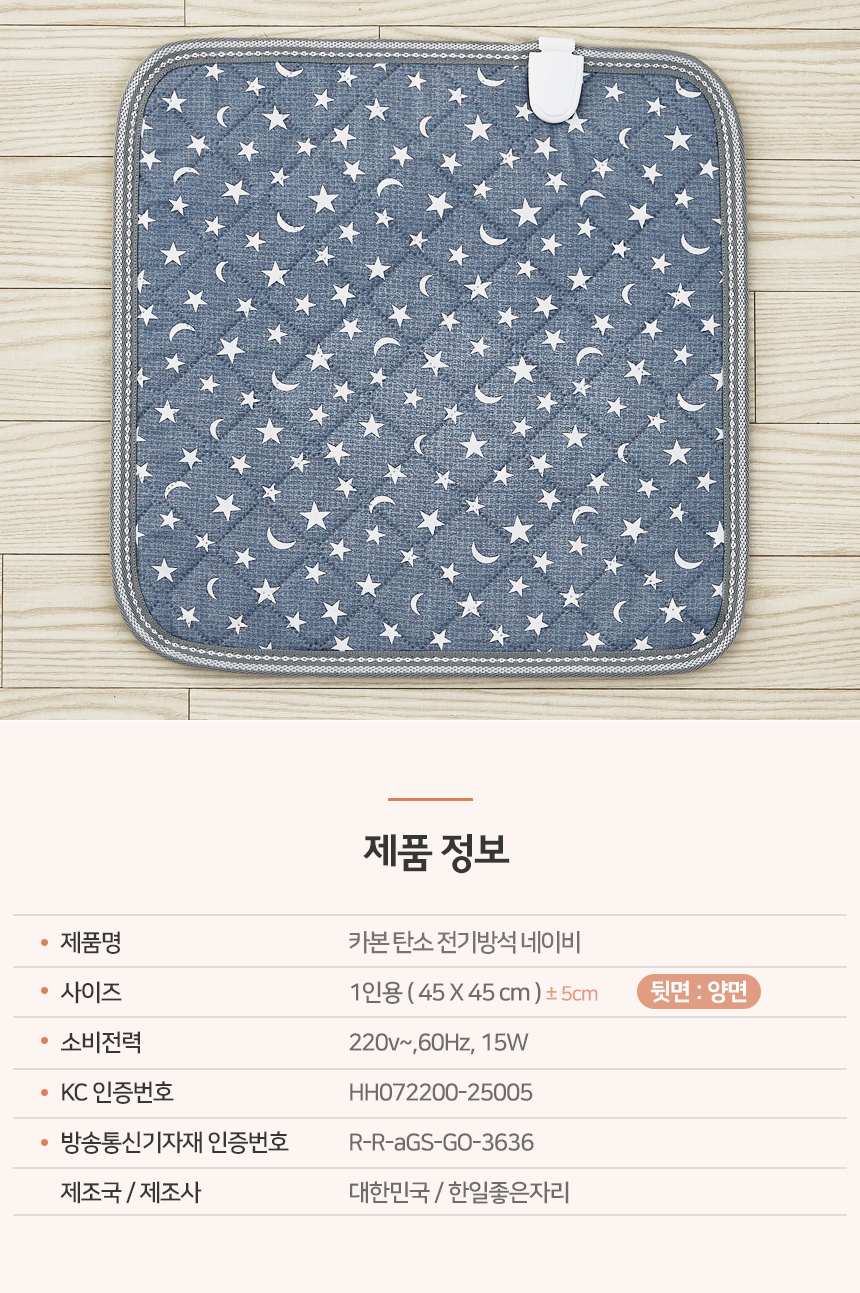Click the orange bullet beside 소비전력
Viewport: 860px width, 1293px height.
click(44, 1042)
